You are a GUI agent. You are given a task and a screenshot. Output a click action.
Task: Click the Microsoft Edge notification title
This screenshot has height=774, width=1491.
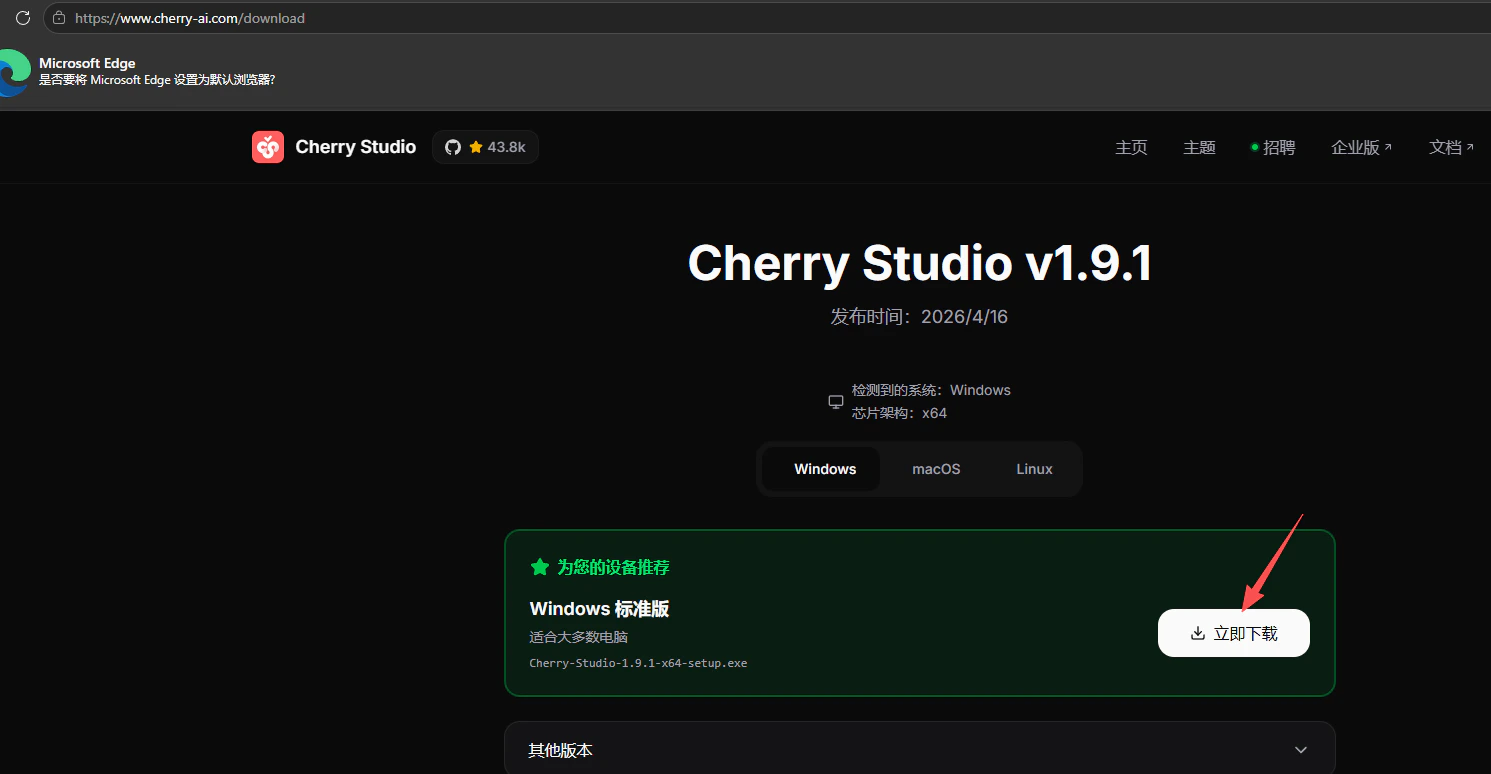click(x=87, y=63)
